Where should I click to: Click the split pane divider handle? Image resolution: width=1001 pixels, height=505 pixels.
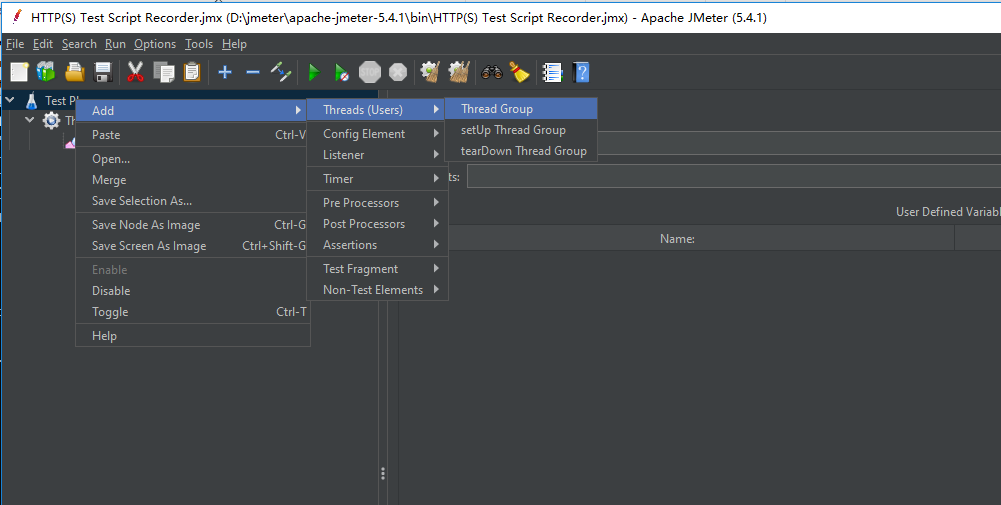coord(382,473)
